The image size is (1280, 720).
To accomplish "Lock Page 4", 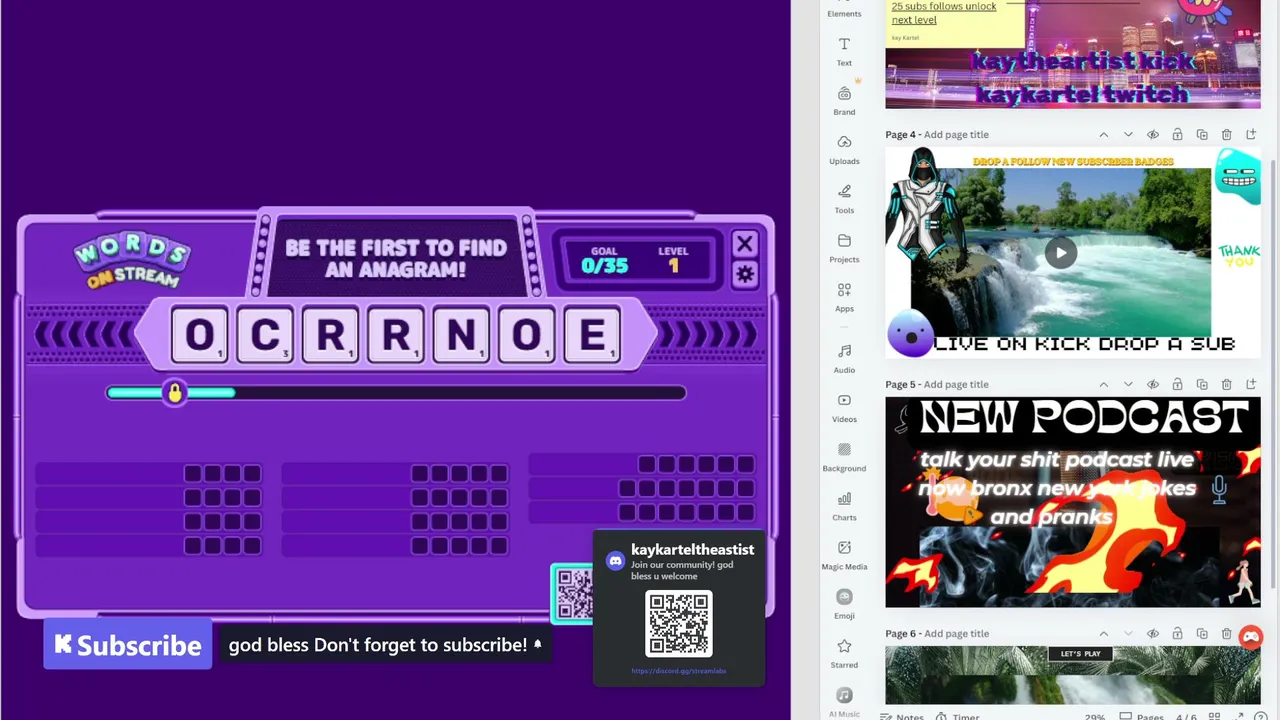I will (1177, 134).
